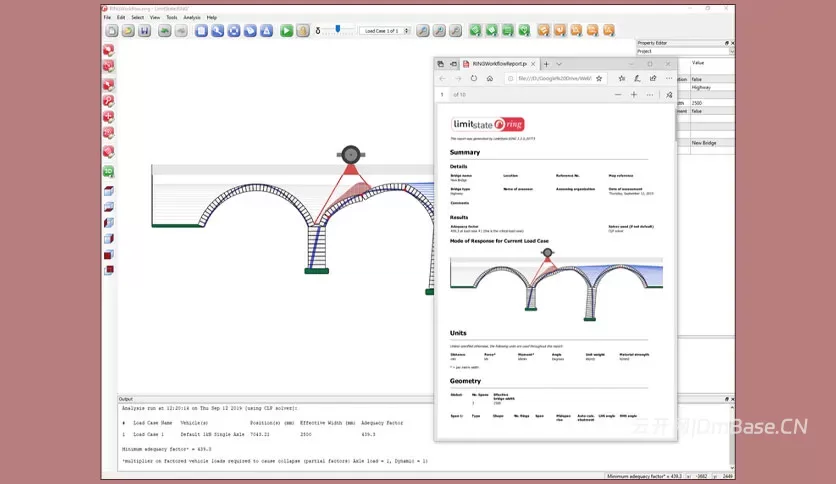Click the Undo arrow icon
This screenshot has width=836, height=484.
[x=165, y=31]
